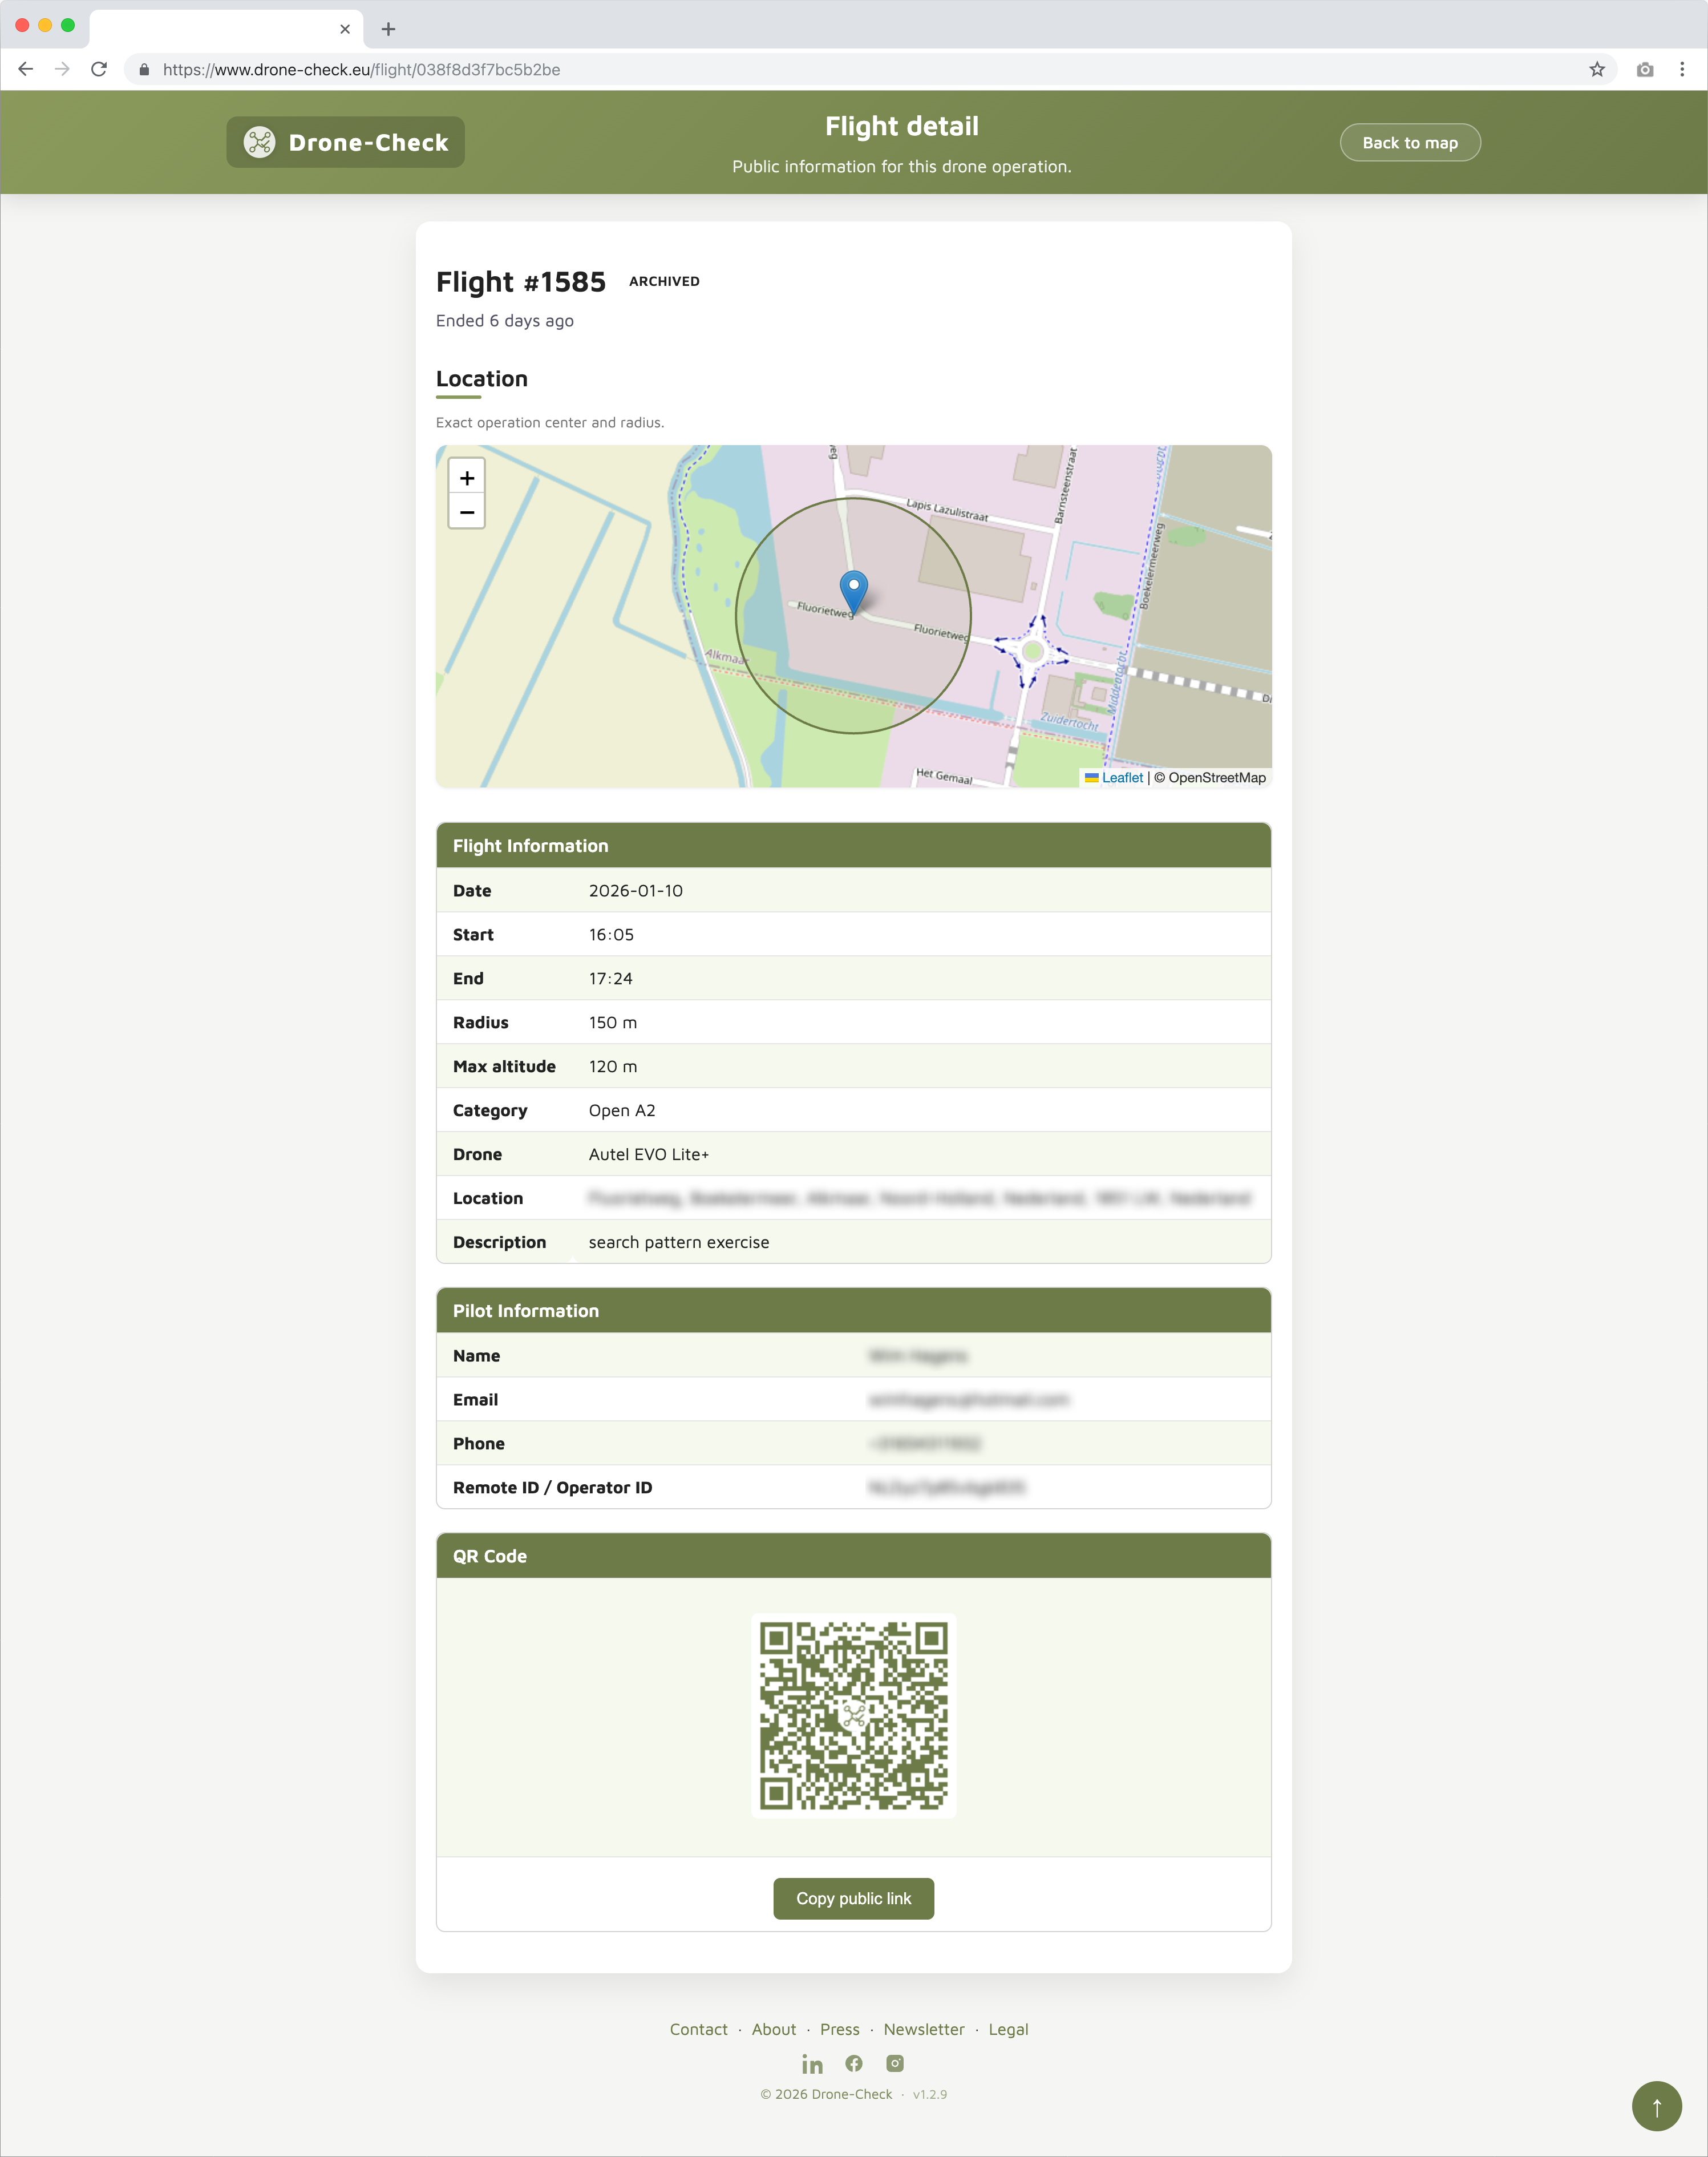Image resolution: width=1708 pixels, height=2157 pixels.
Task: Open the Legal footer link
Action: tap(1008, 2029)
